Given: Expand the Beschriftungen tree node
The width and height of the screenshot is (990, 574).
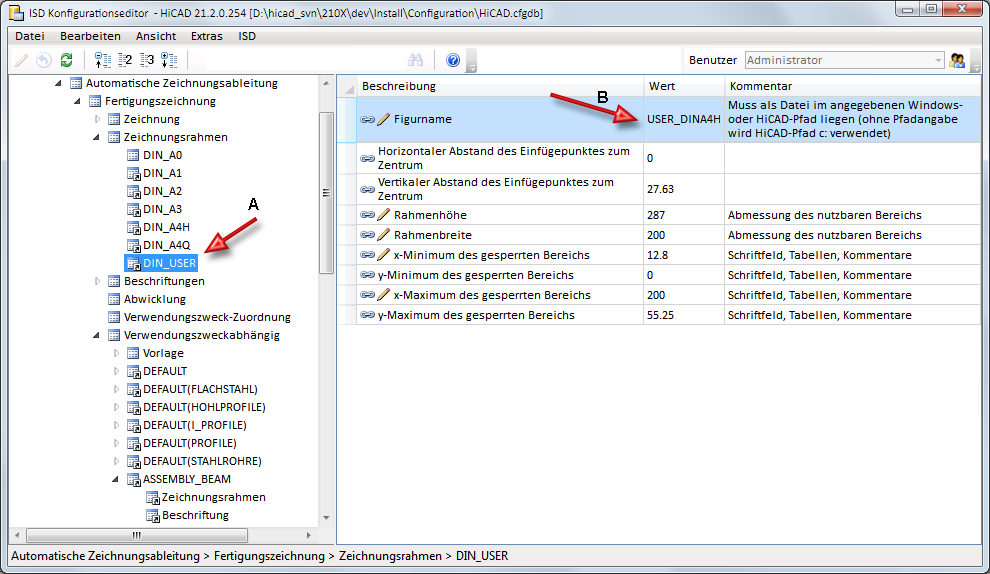Looking at the screenshot, I should click(98, 281).
